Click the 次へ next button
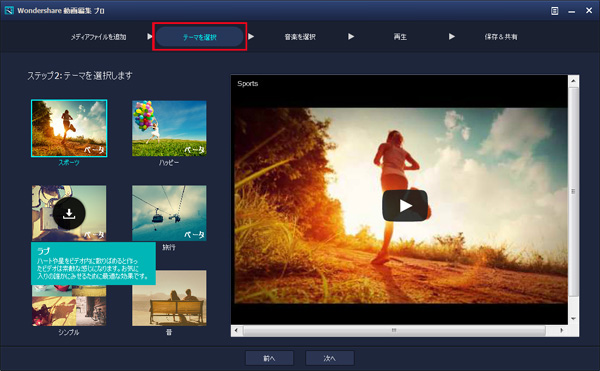The width and height of the screenshot is (600, 371). pyautogui.click(x=329, y=358)
